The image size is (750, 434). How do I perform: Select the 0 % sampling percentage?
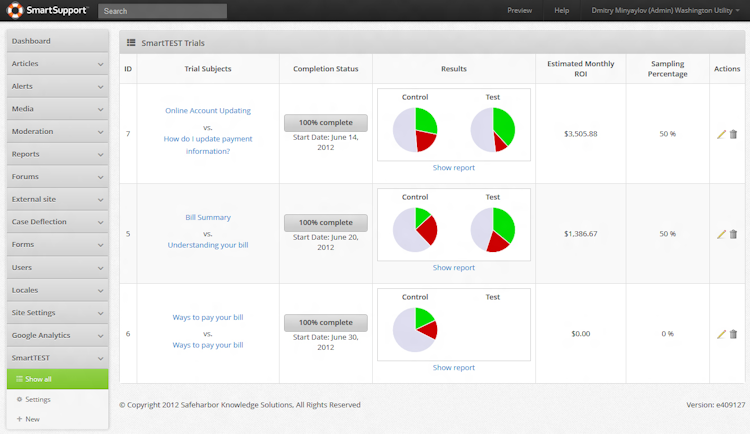point(667,334)
